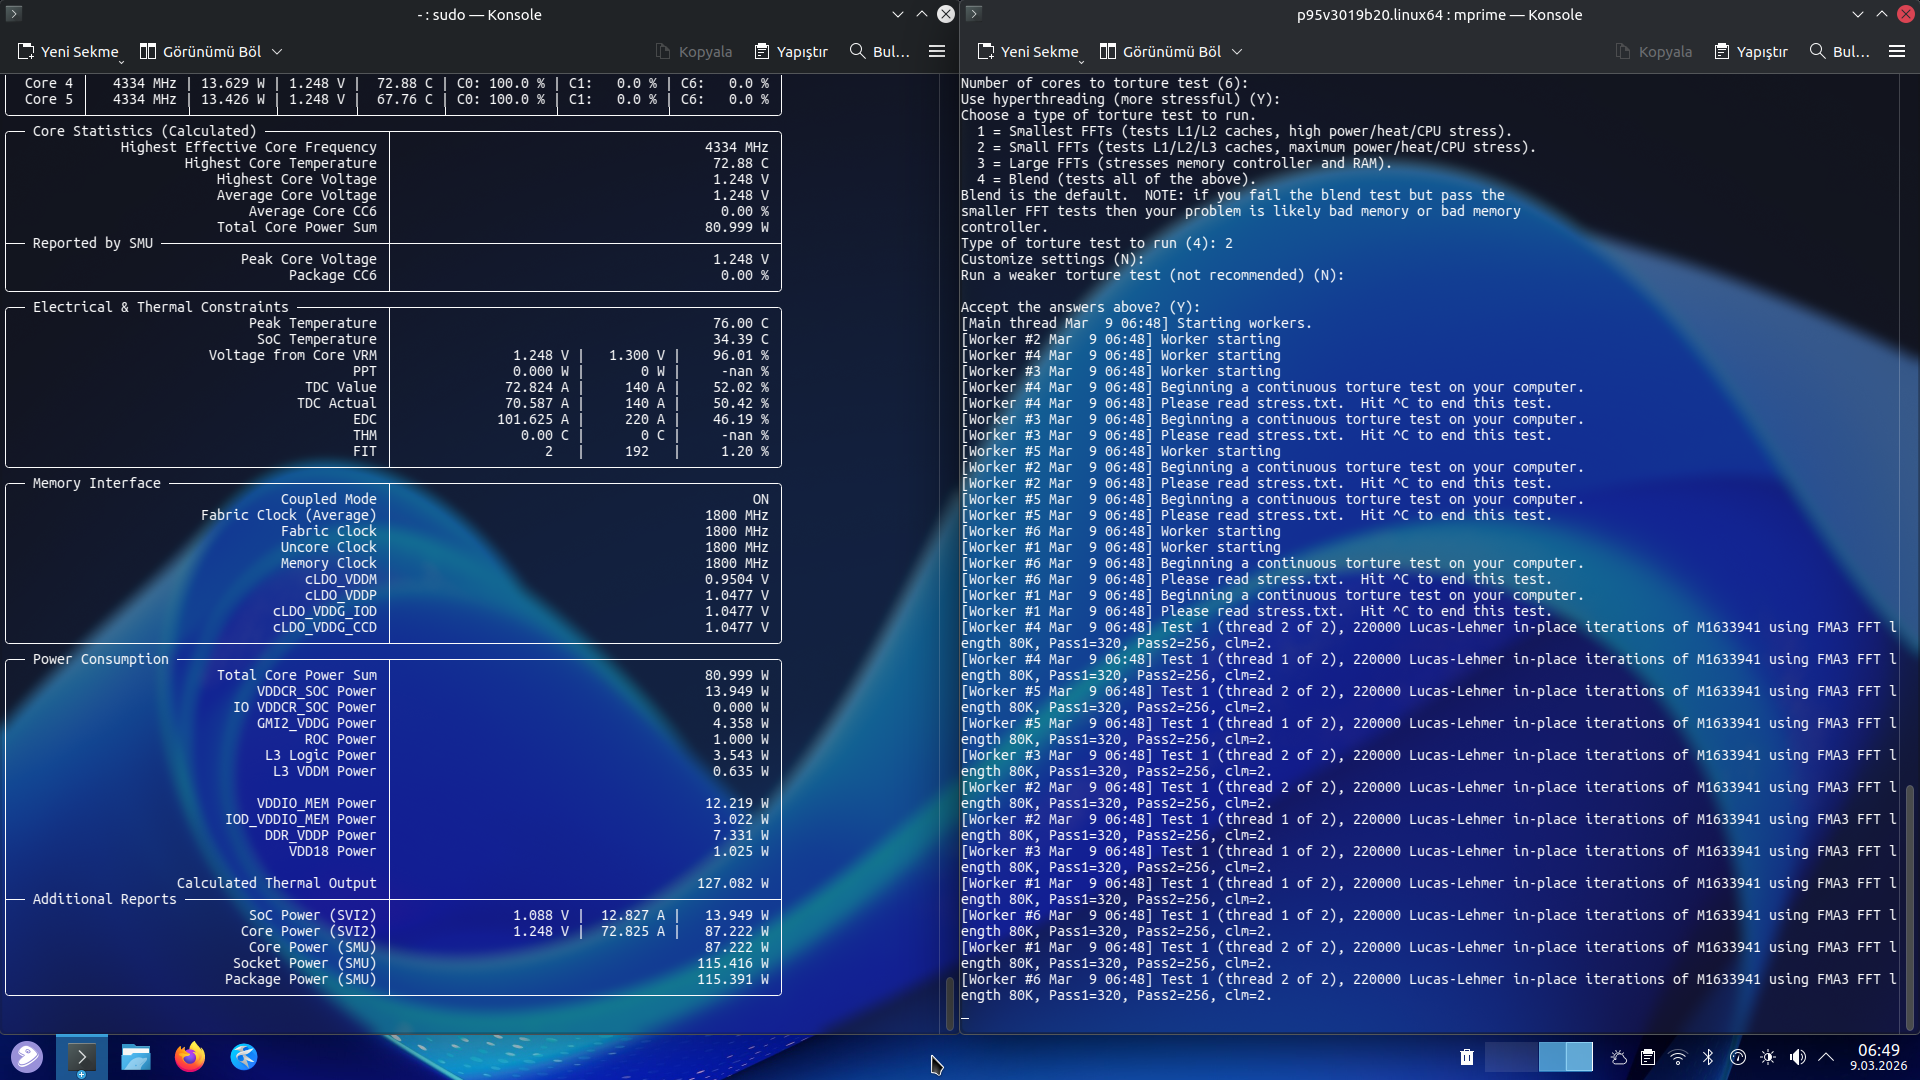
Task: Expand Görünümü Böl dropdown arrow in mprime Konsole
Action: pos(1237,52)
